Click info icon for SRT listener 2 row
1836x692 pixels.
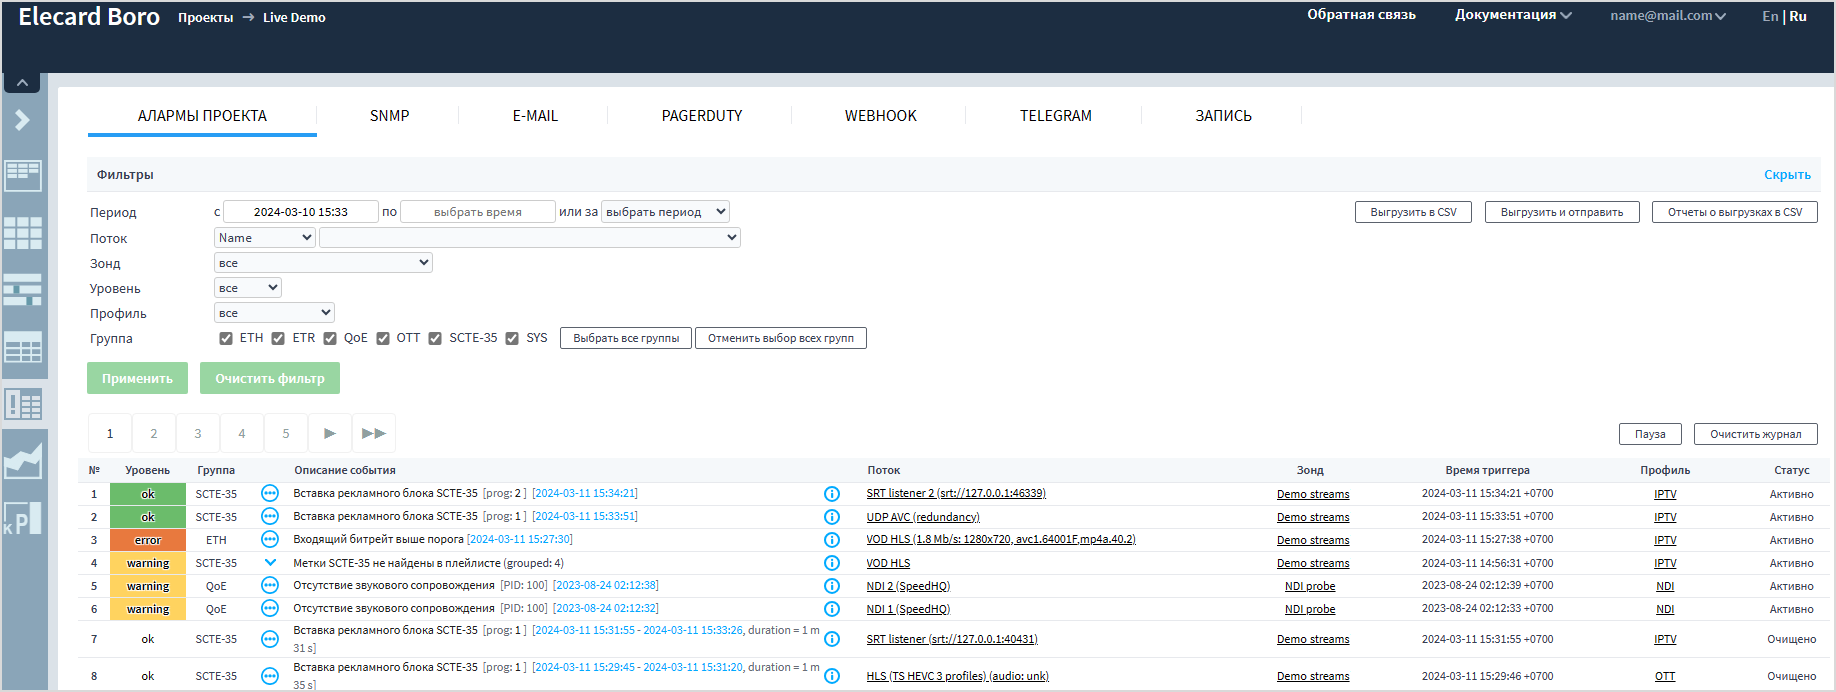(831, 494)
